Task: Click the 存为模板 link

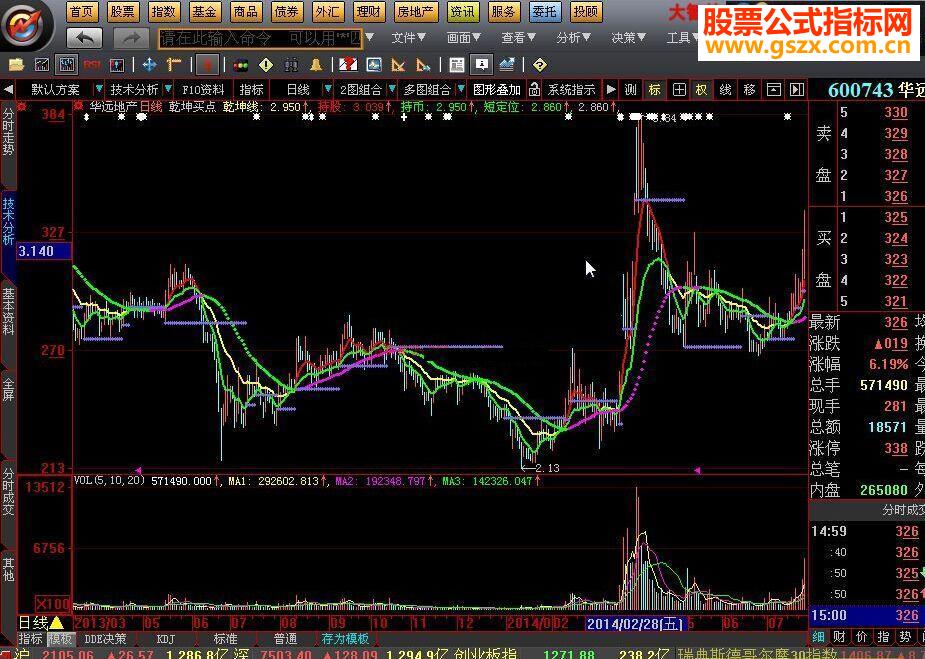Action: click(345, 638)
